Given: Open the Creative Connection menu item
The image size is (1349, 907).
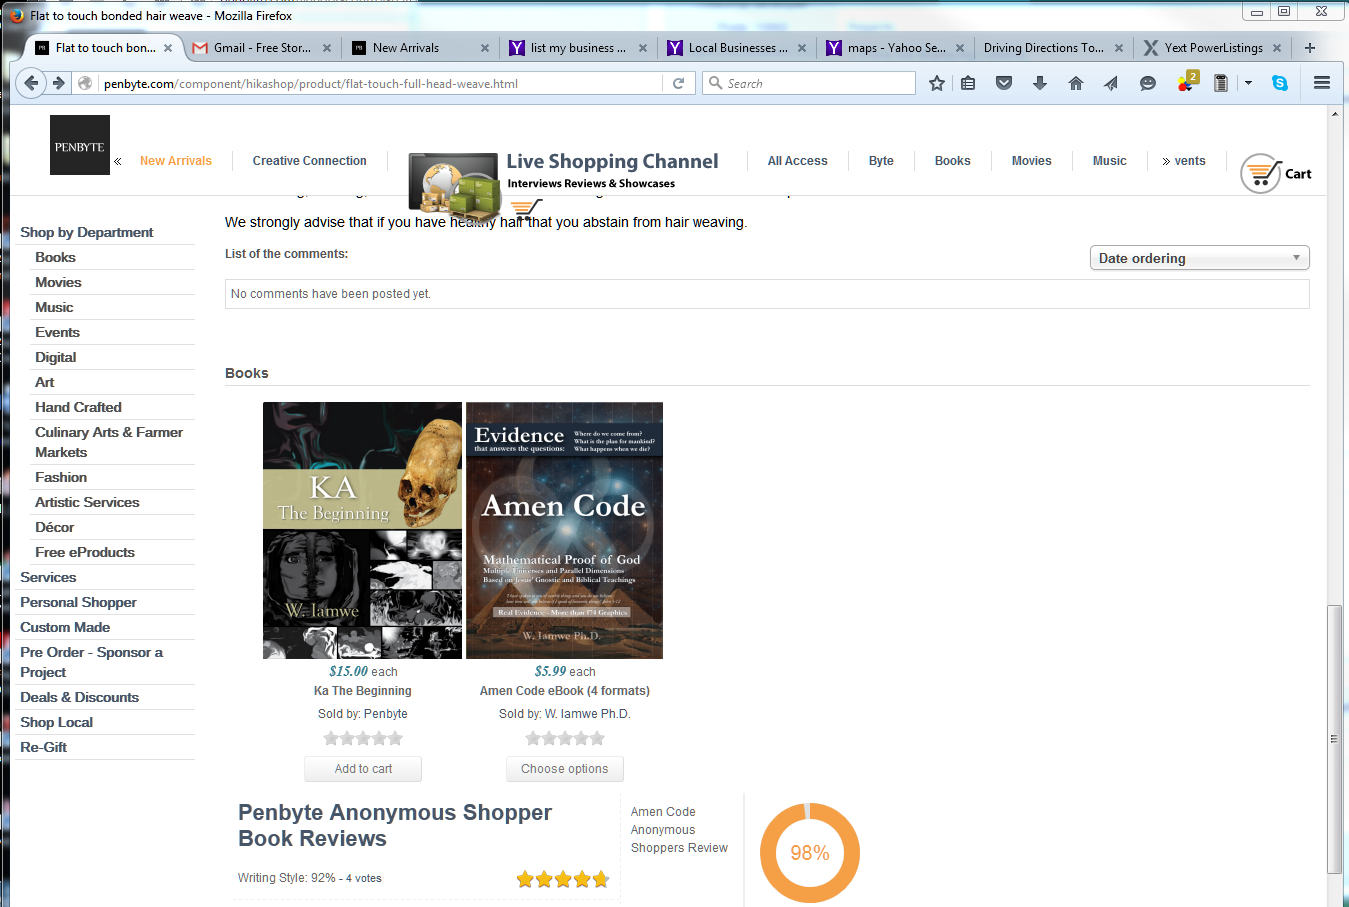Looking at the screenshot, I should (309, 161).
